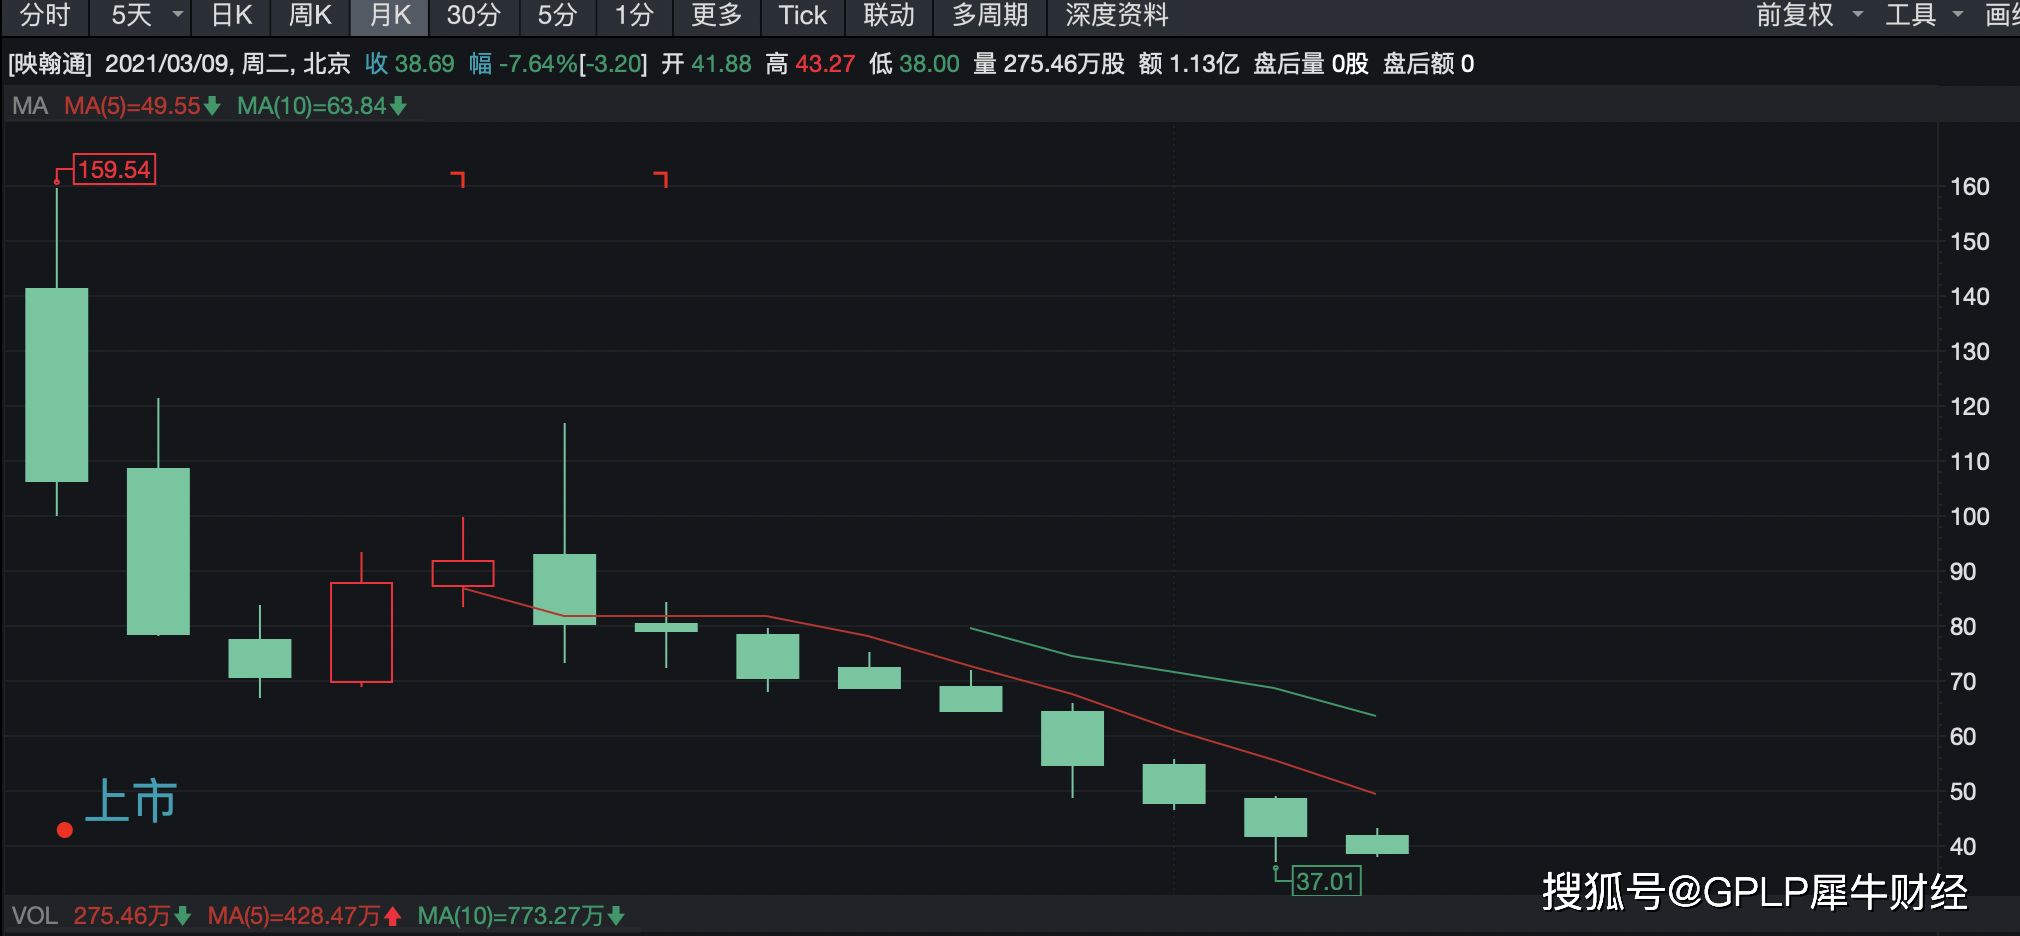This screenshot has height=936, width=2020.
Task: Click the 159.54 high price marker
Action: click(x=113, y=169)
